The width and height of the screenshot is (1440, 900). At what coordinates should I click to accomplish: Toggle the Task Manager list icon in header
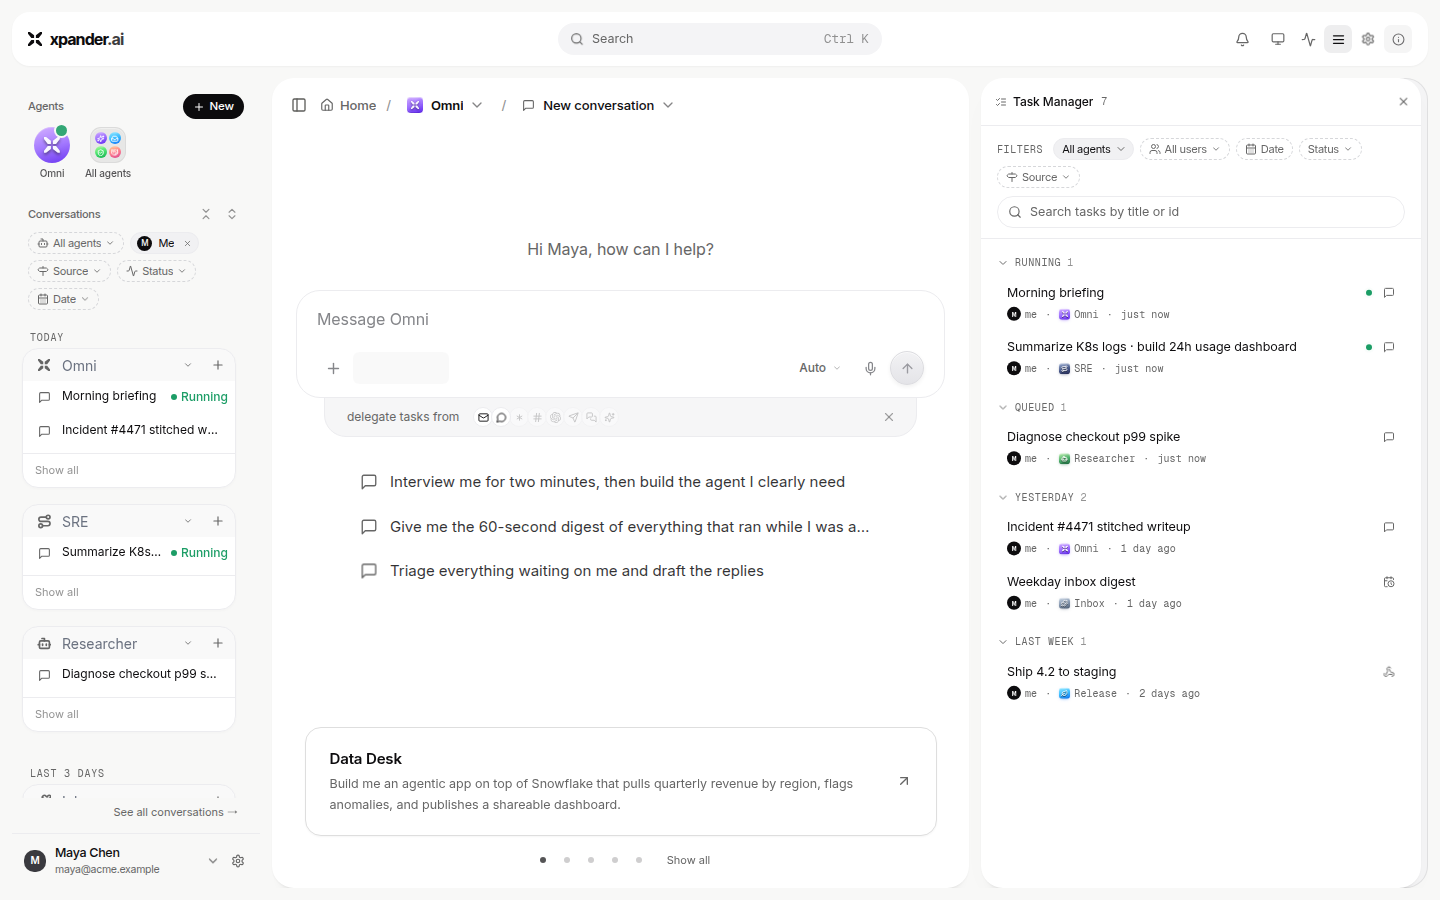(1338, 39)
